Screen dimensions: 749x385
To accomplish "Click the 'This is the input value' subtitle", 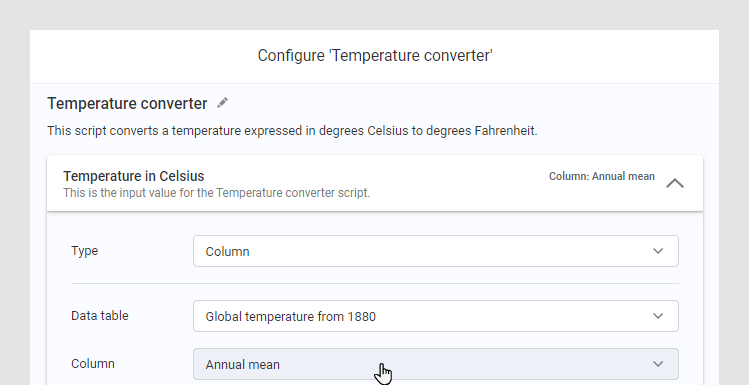I will [x=216, y=193].
